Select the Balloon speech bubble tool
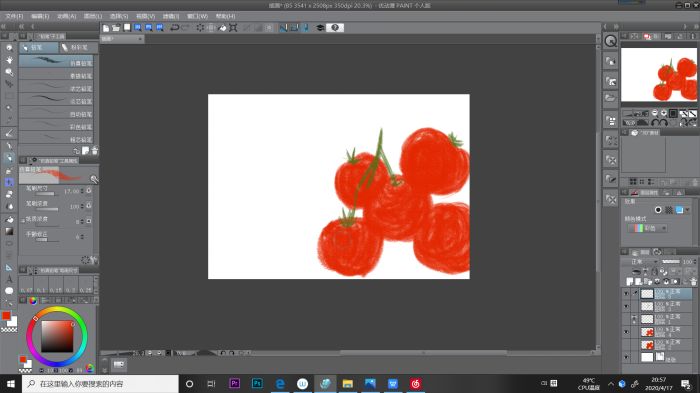700x393 pixels. pos(9,291)
